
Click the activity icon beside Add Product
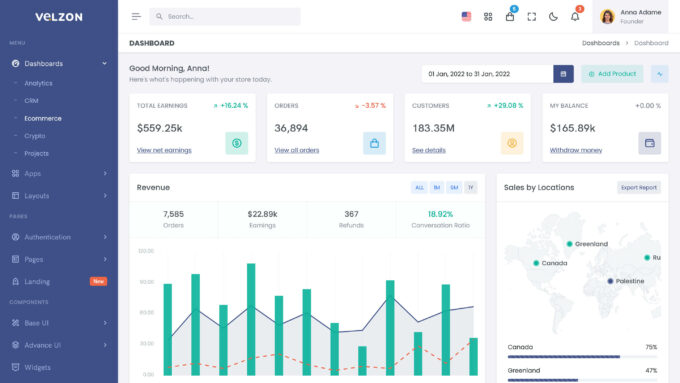(x=660, y=74)
